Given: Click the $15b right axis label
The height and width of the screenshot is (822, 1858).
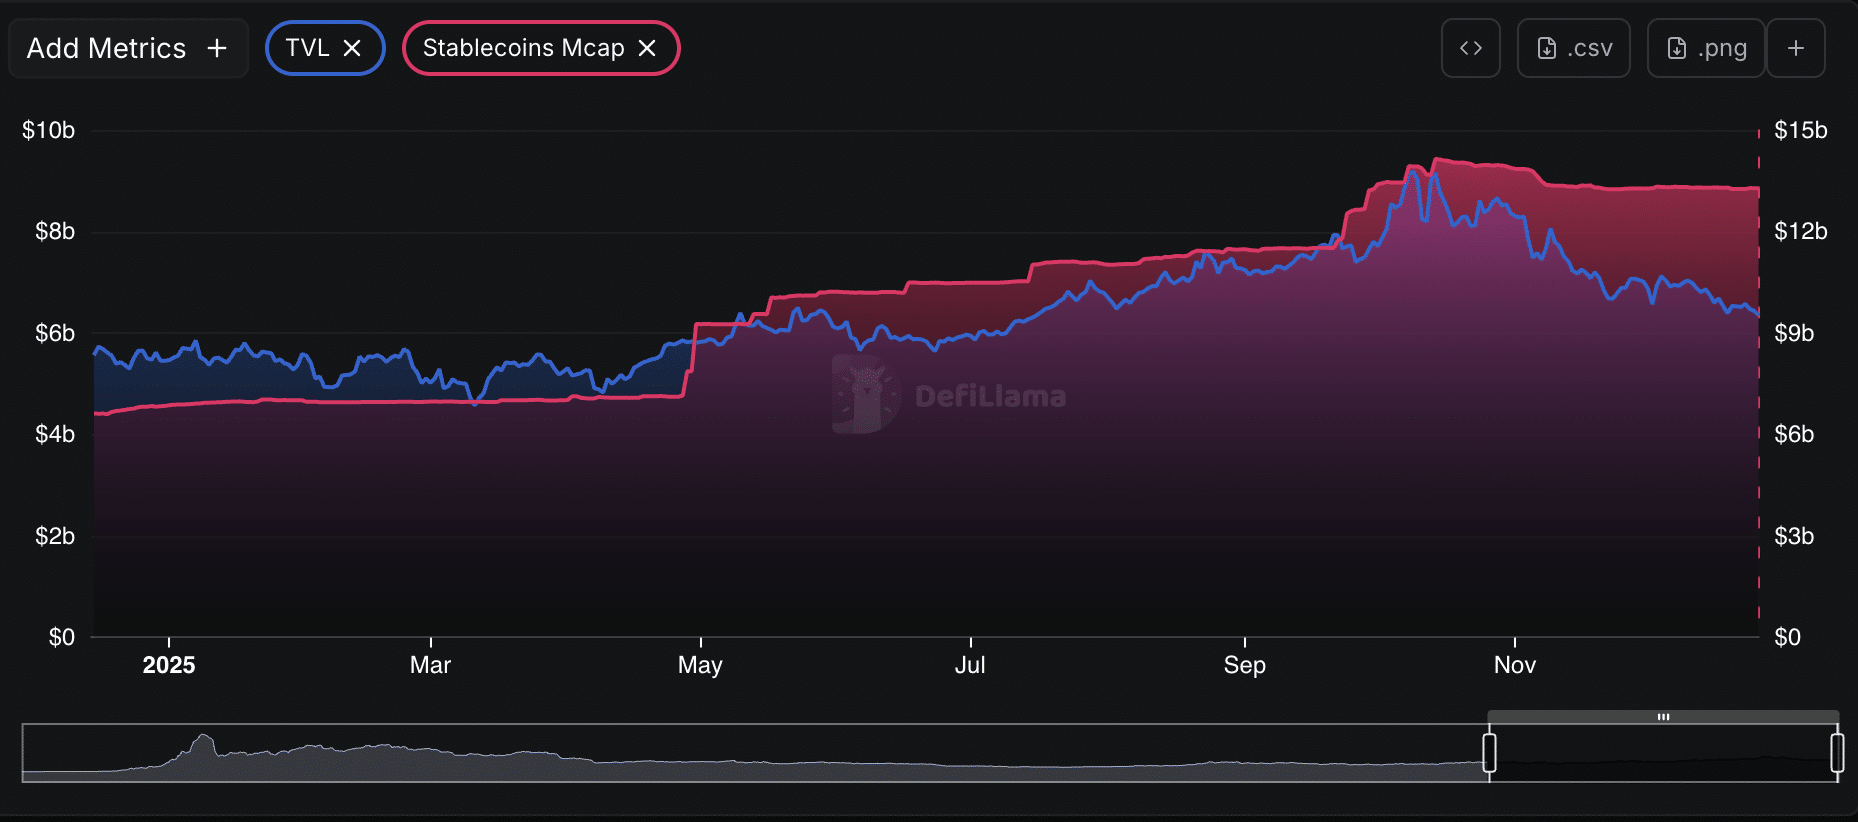Looking at the screenshot, I should 1800,130.
